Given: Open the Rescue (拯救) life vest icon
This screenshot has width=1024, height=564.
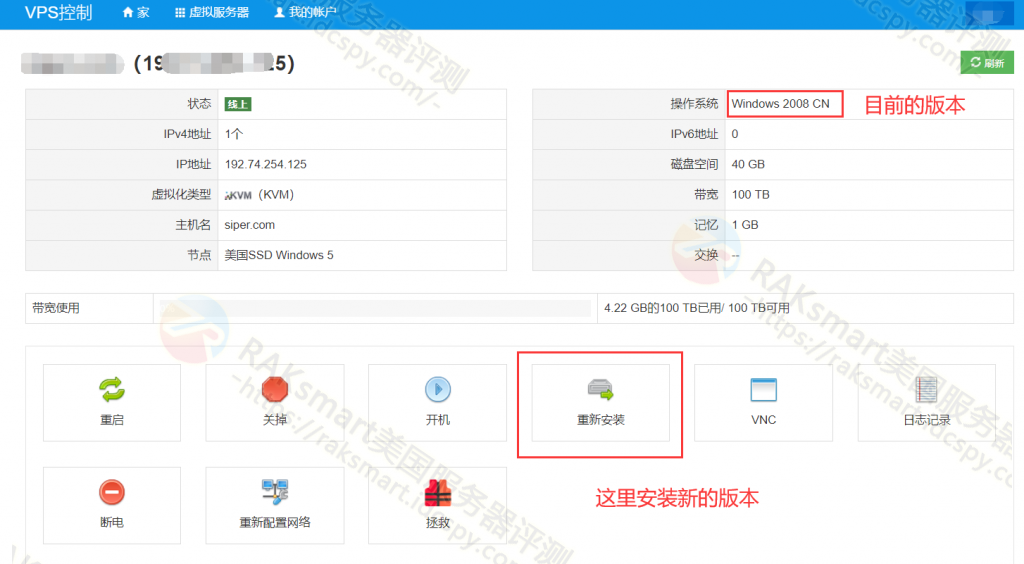Looking at the screenshot, I should [x=438, y=494].
